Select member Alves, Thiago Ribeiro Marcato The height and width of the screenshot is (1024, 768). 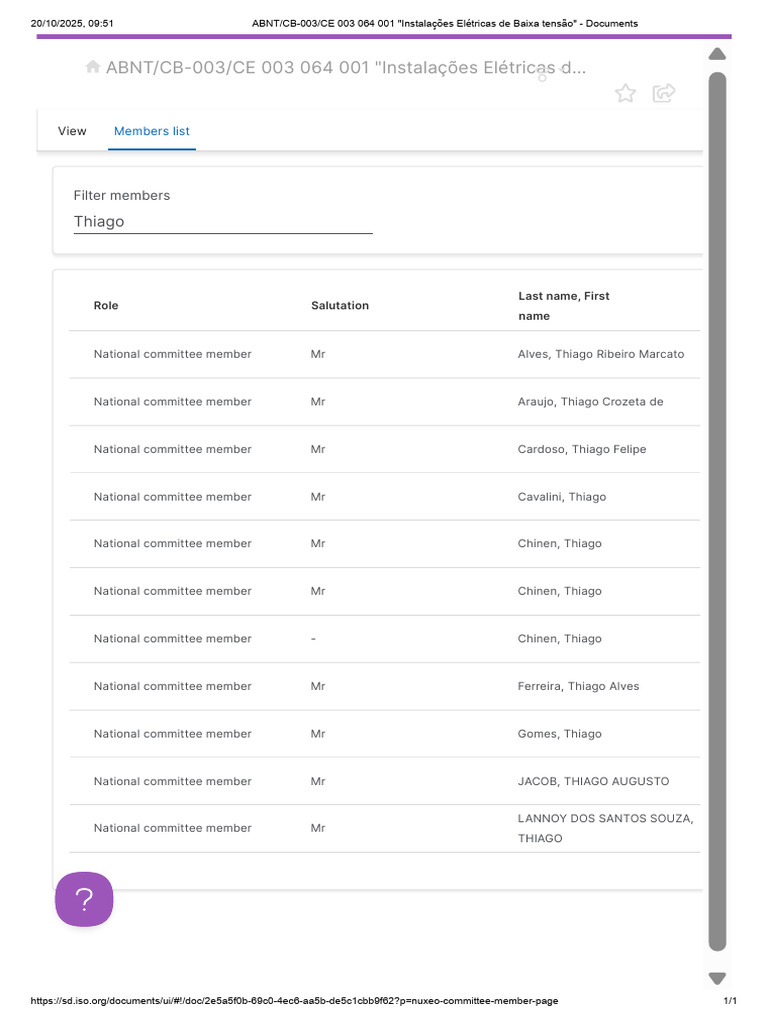pos(601,354)
